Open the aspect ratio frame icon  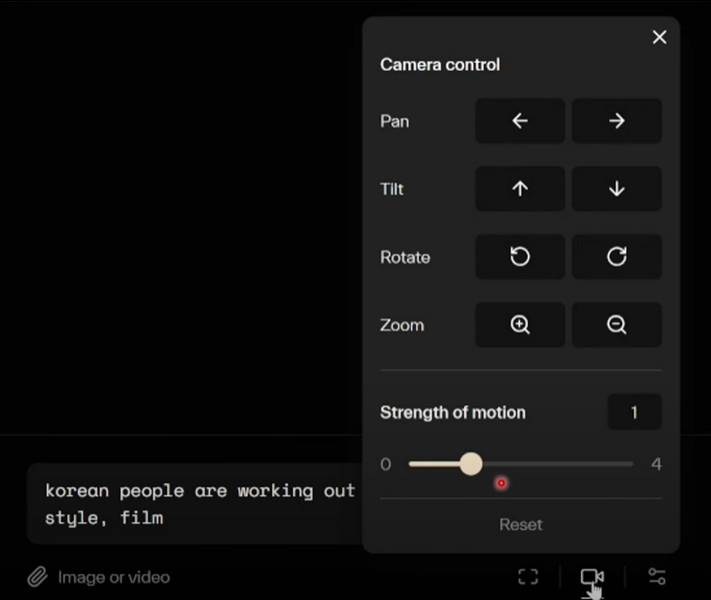pos(528,577)
